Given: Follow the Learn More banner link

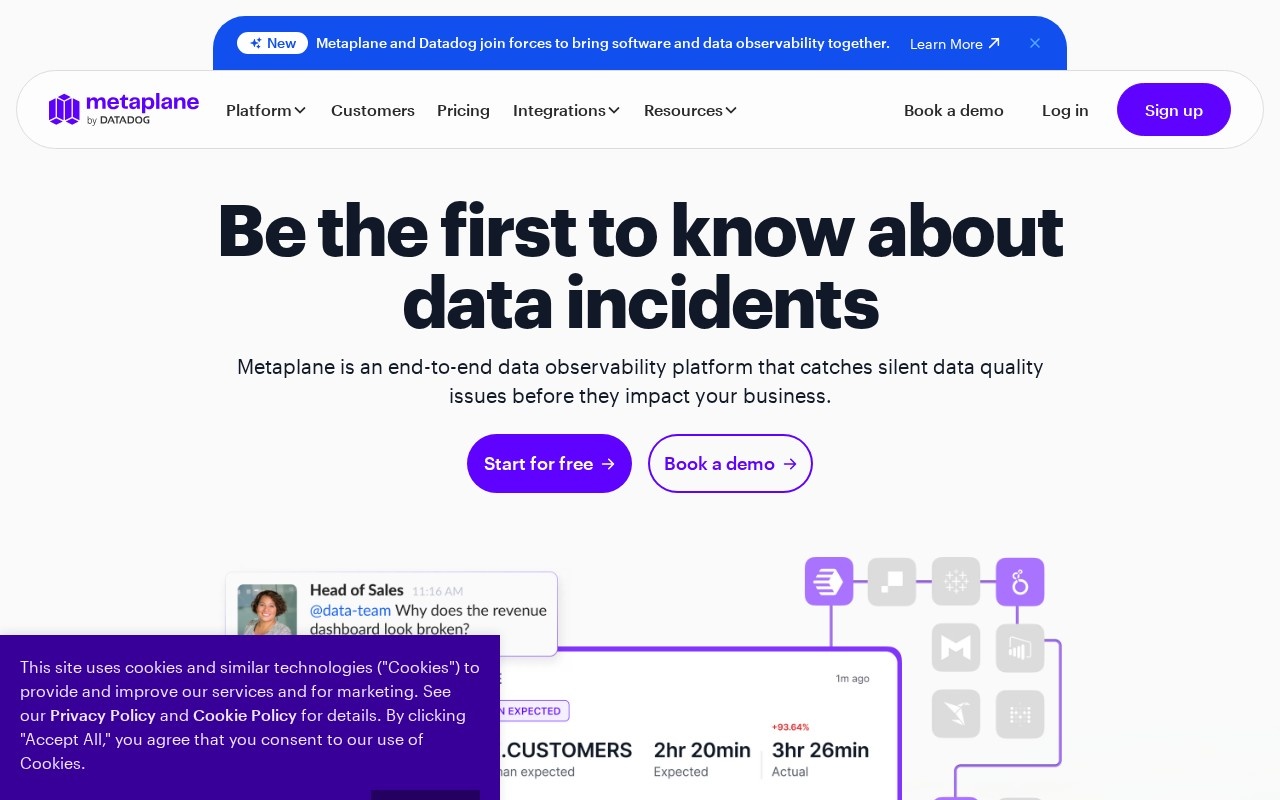Looking at the screenshot, I should [x=955, y=44].
